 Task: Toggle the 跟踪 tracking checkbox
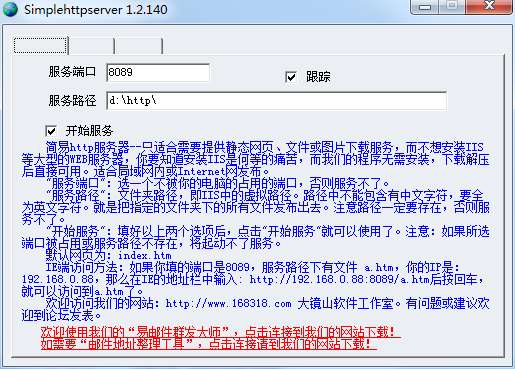[x=291, y=77]
